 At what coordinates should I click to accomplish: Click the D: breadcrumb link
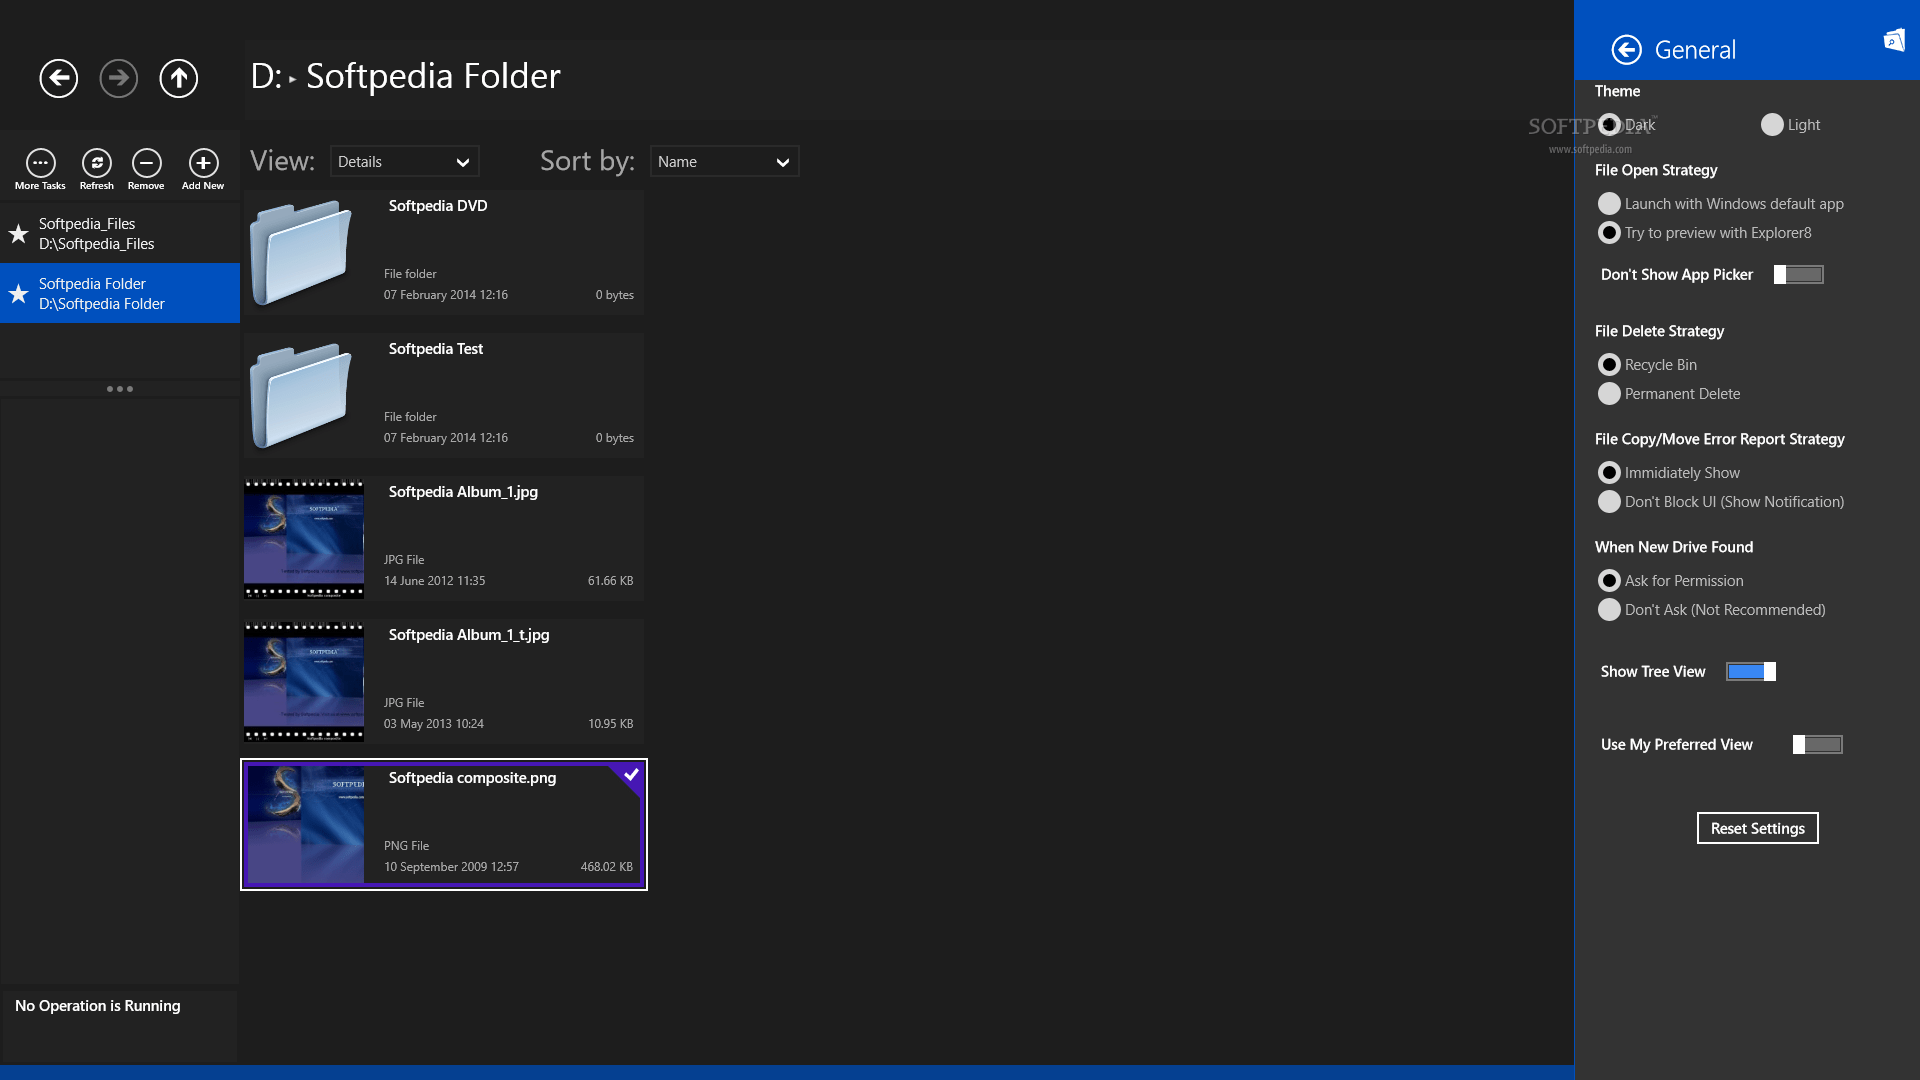265,77
